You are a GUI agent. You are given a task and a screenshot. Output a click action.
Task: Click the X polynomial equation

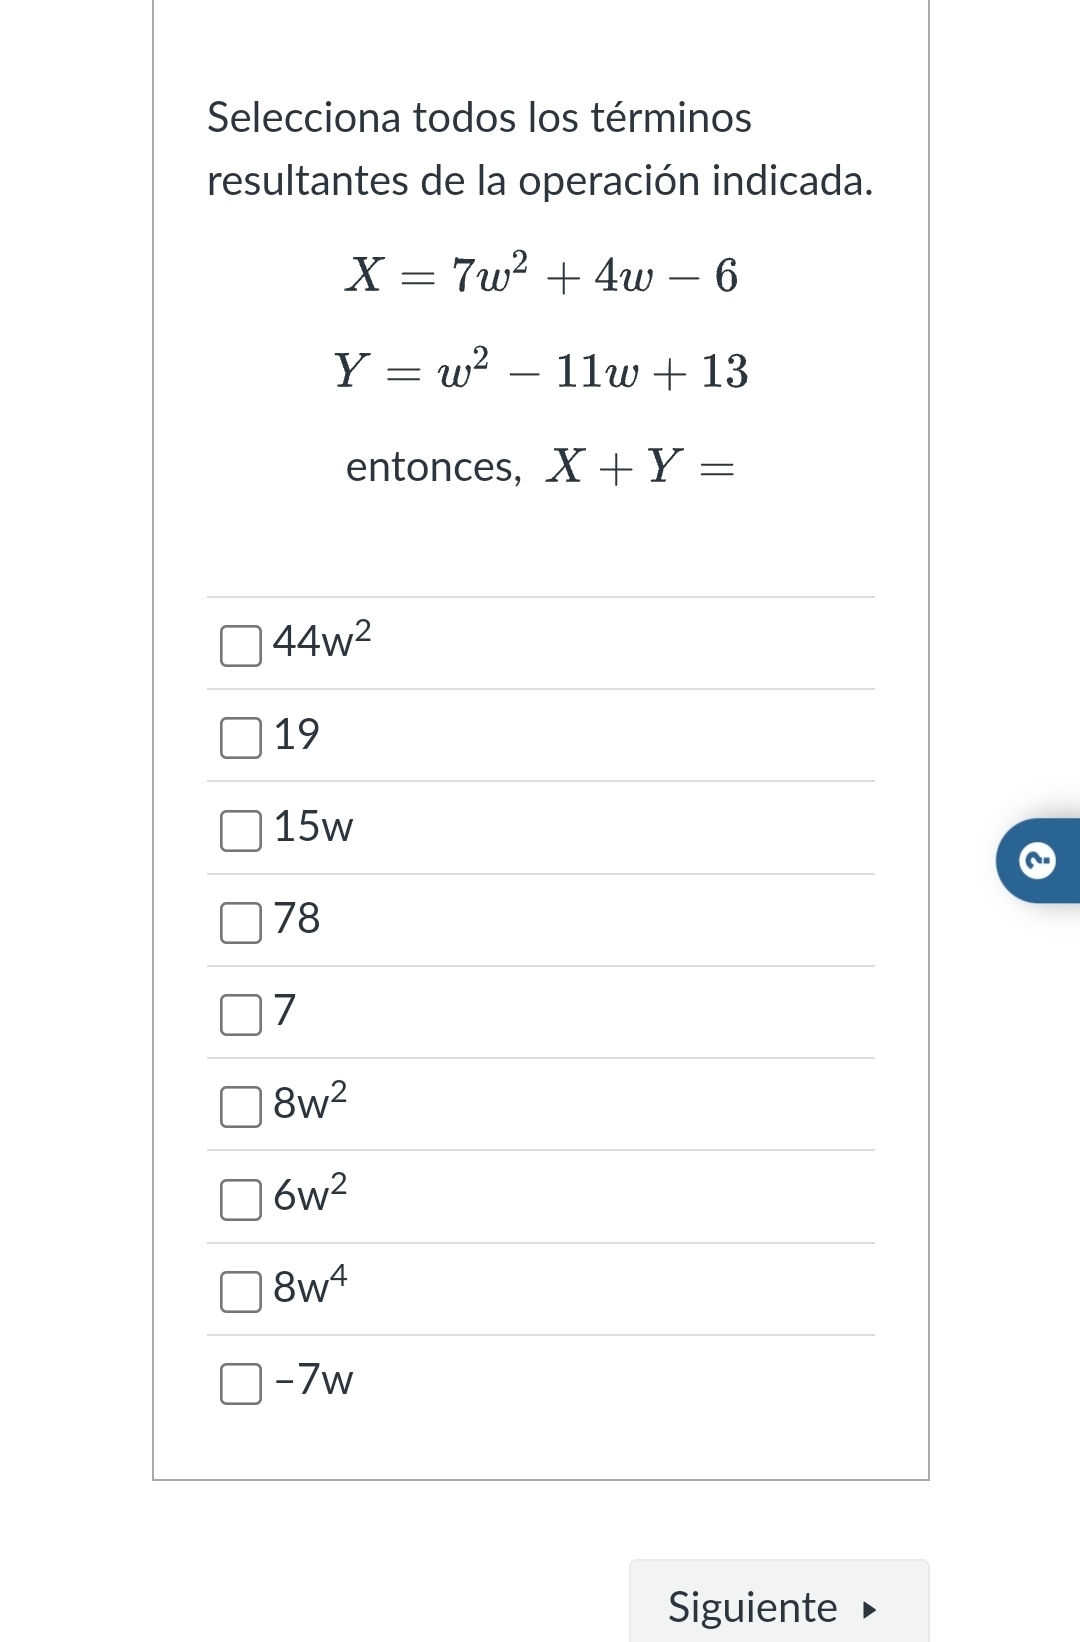tap(541, 275)
